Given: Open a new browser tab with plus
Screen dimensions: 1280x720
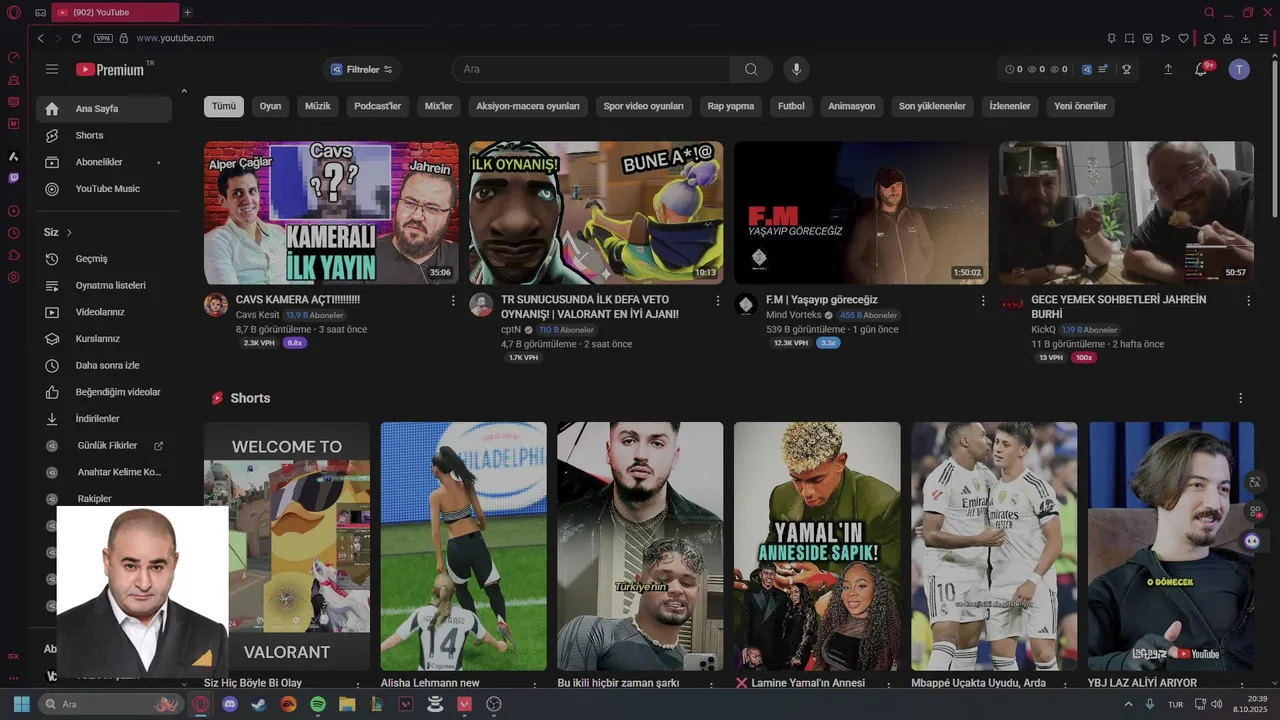Looking at the screenshot, I should 187,12.
